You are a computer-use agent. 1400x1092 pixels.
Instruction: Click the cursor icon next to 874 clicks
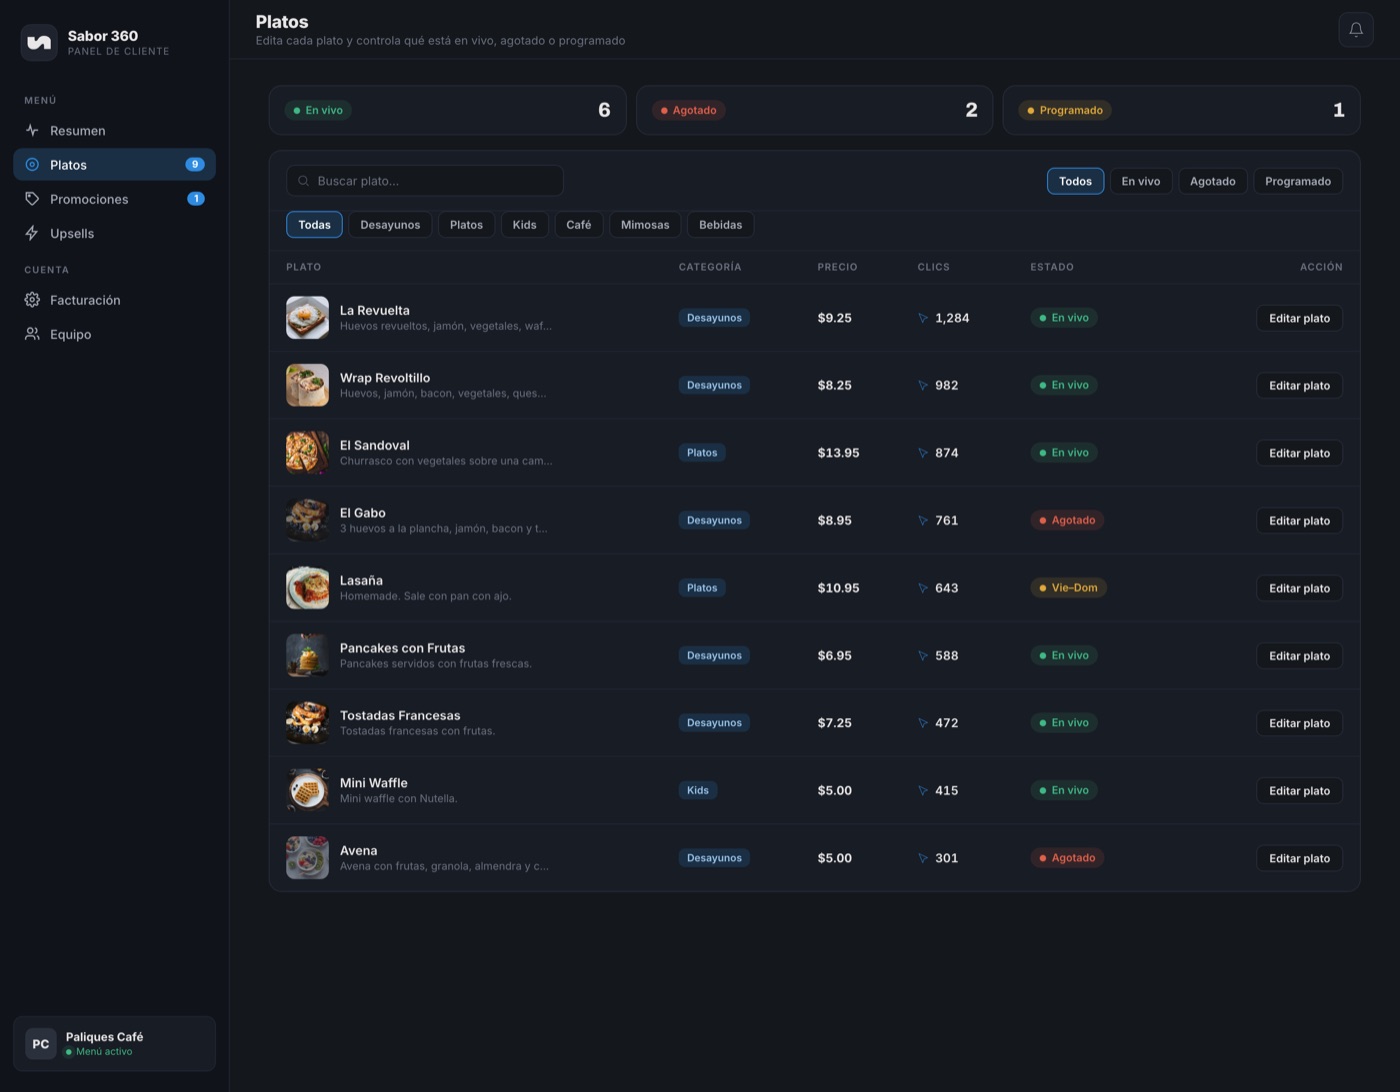pyautogui.click(x=923, y=453)
